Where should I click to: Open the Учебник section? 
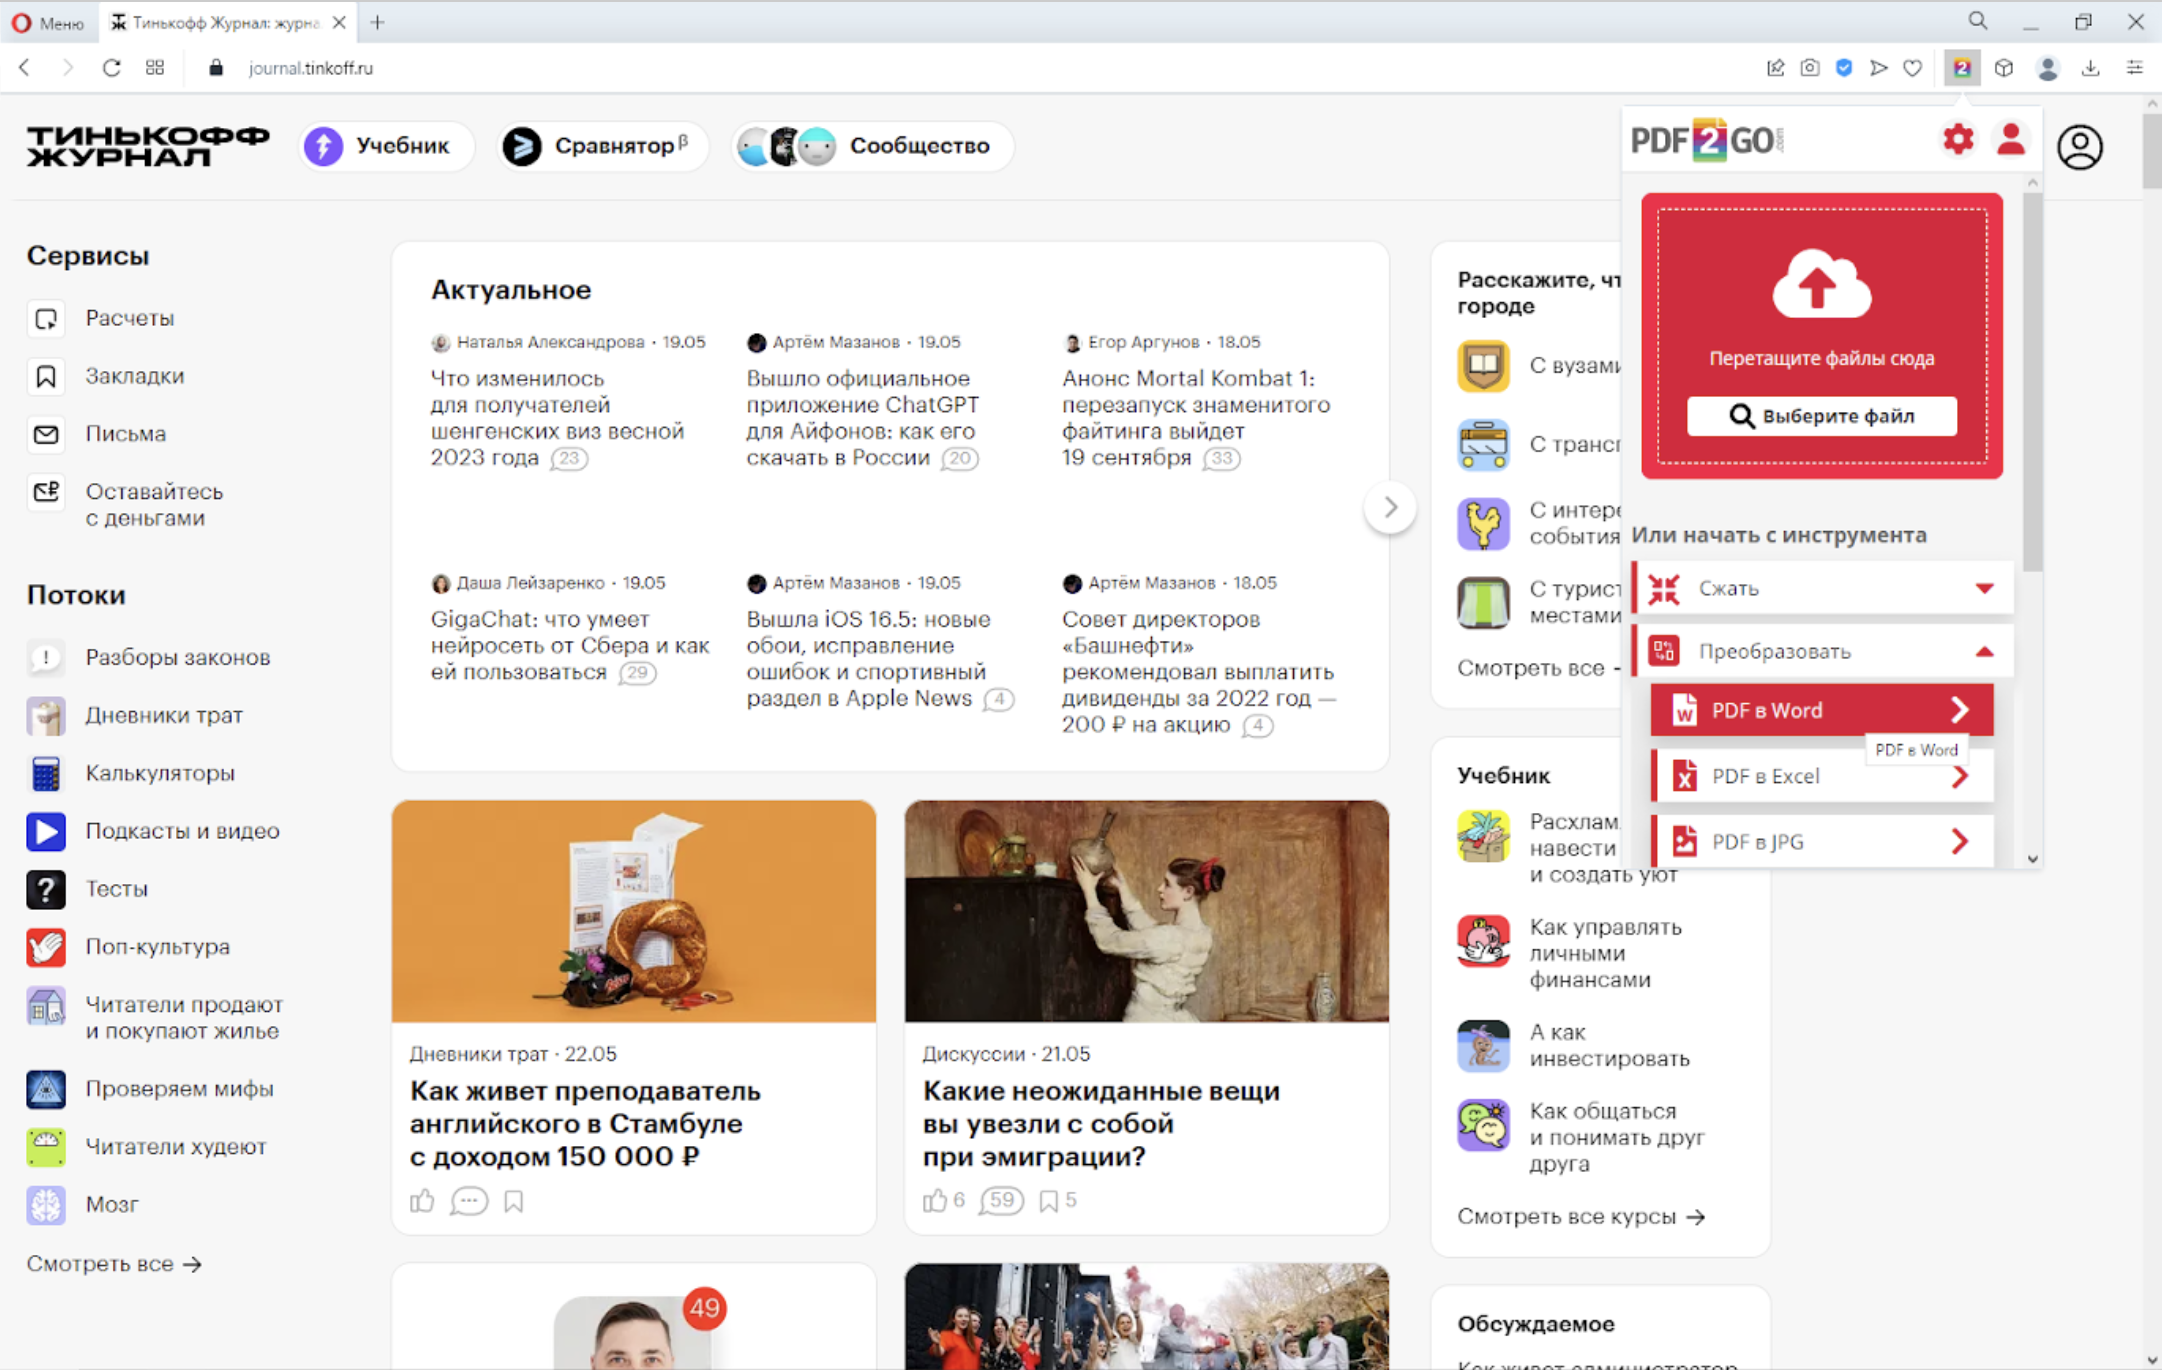coord(385,146)
